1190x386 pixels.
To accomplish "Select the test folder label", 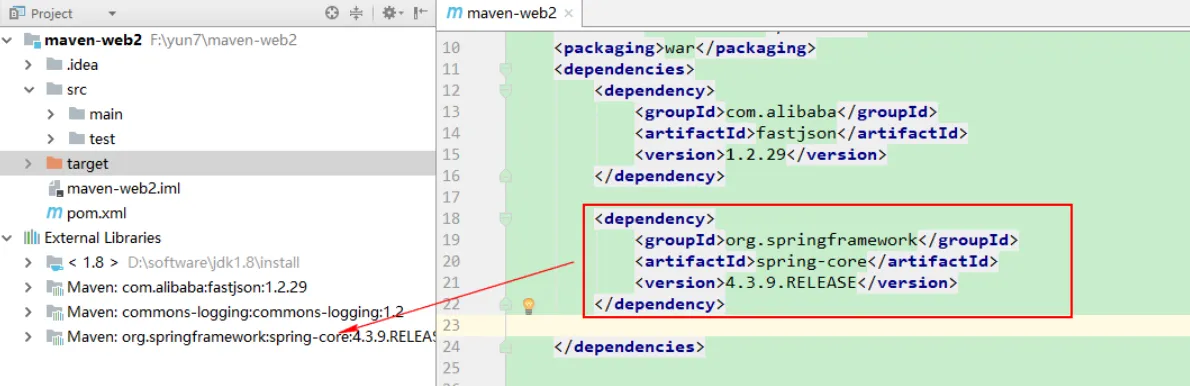I will tap(102, 139).
